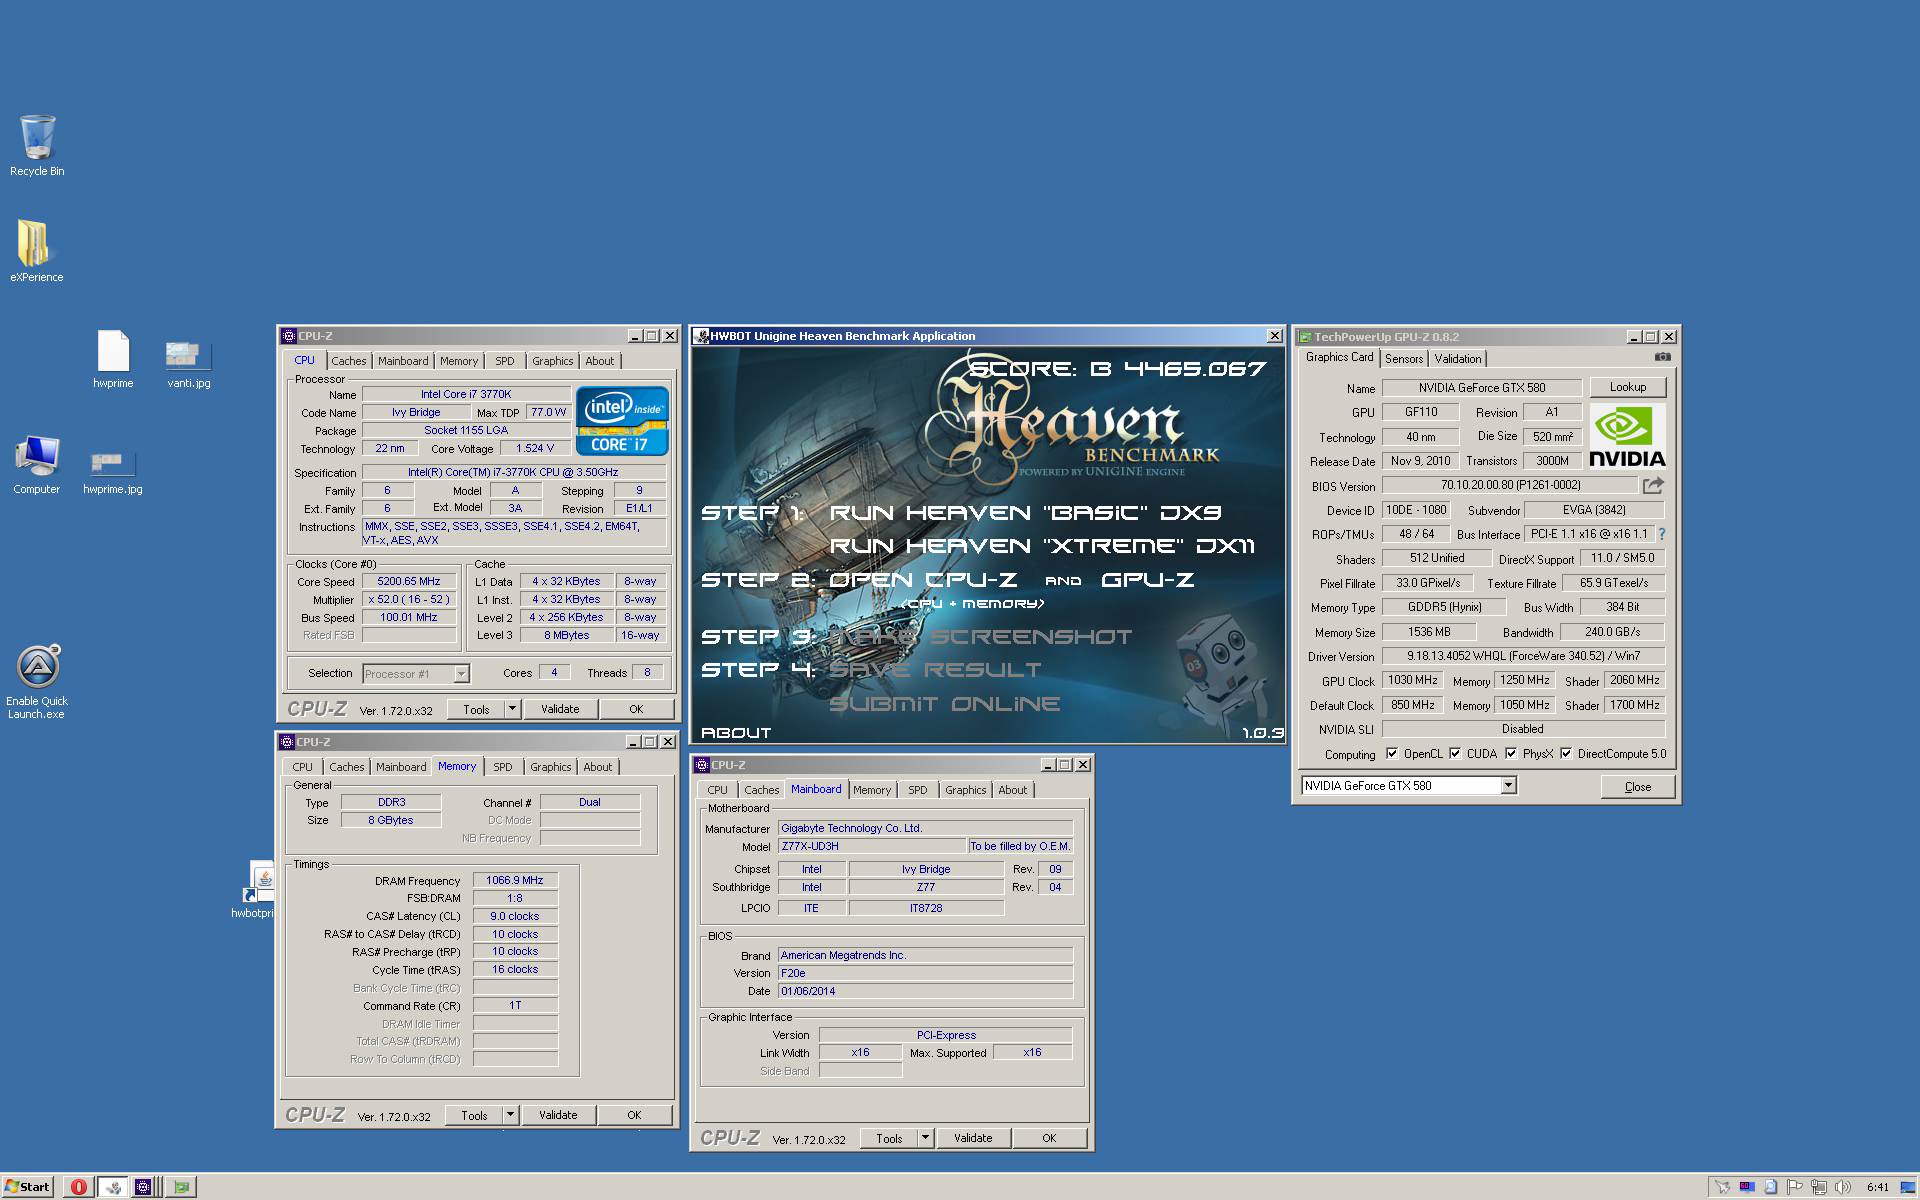Click the Heaven benchmark taskbar button
Viewport: 1920px width, 1200px height.
click(x=114, y=1187)
